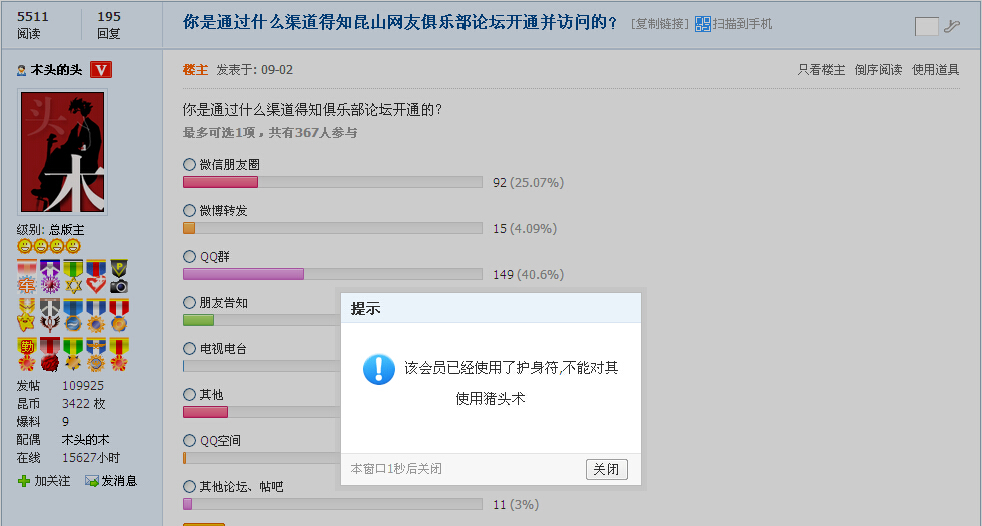
Task: Select the 其他论坛、帖吧 radio option
Action: (x=190, y=486)
